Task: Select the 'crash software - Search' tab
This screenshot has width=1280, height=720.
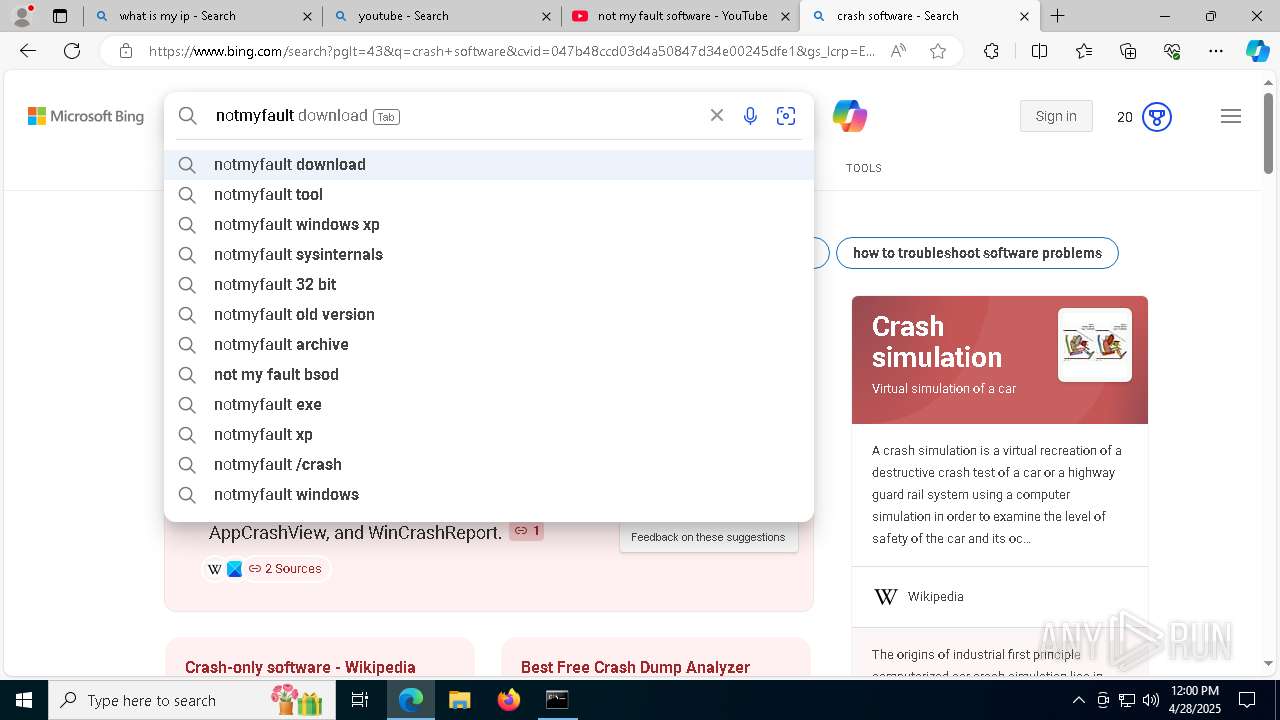Action: pyautogui.click(x=920, y=16)
